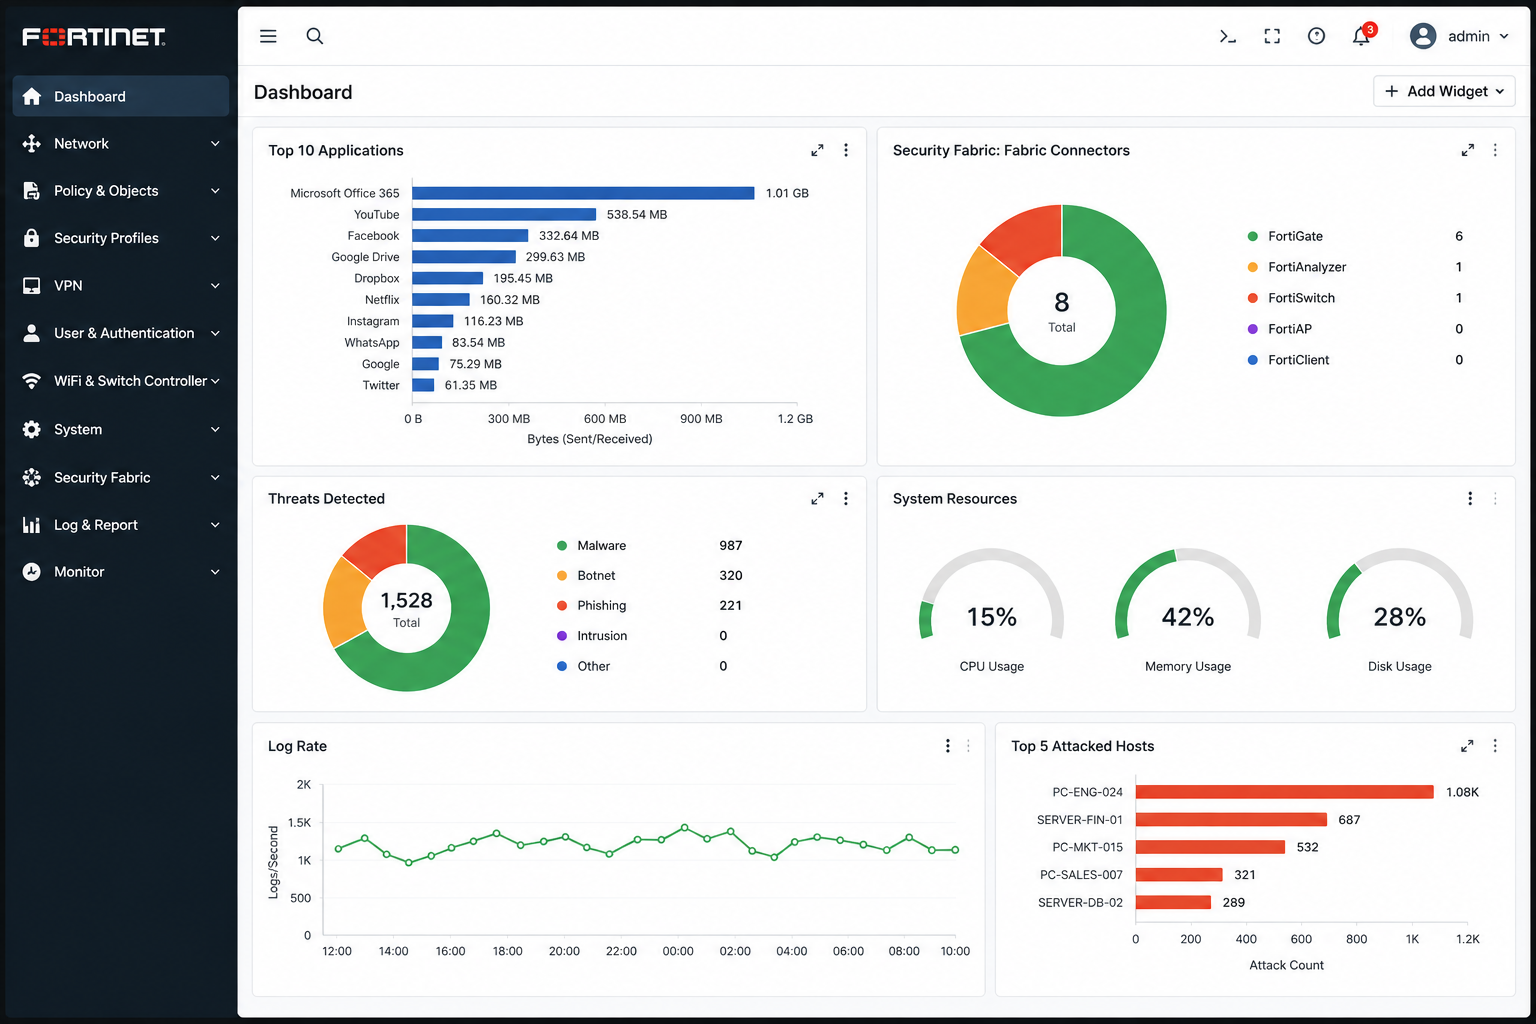Expand the Network menu chevron
The height and width of the screenshot is (1024, 1536).
click(x=215, y=144)
